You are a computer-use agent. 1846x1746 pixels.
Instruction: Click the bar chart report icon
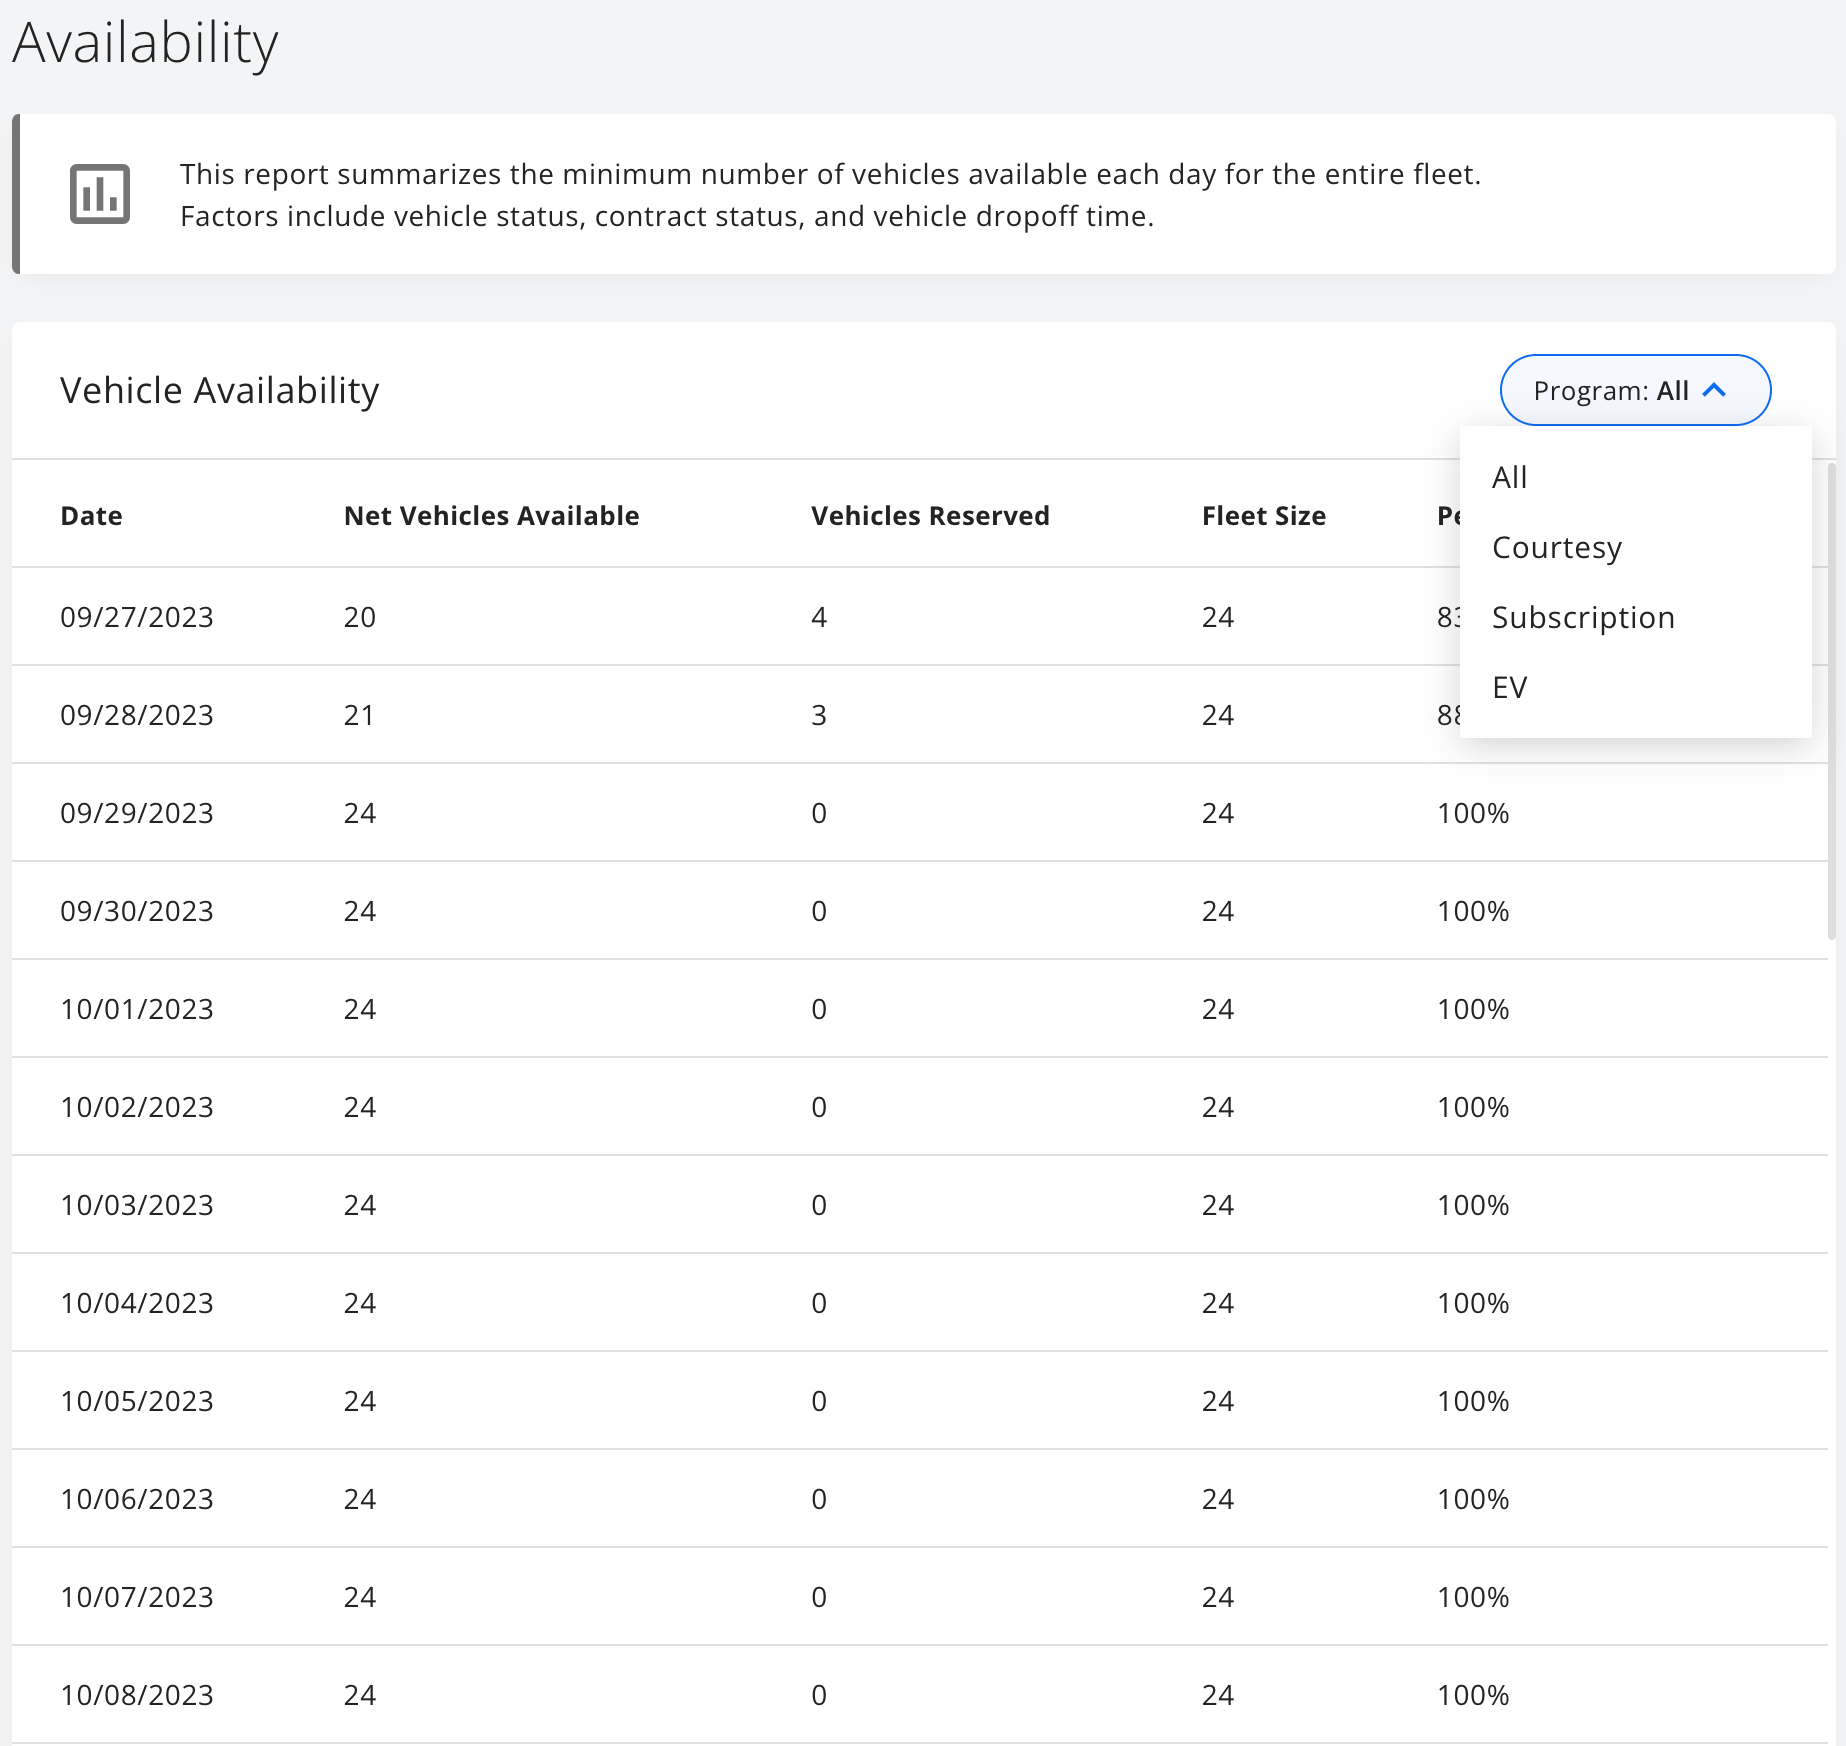[x=100, y=192]
